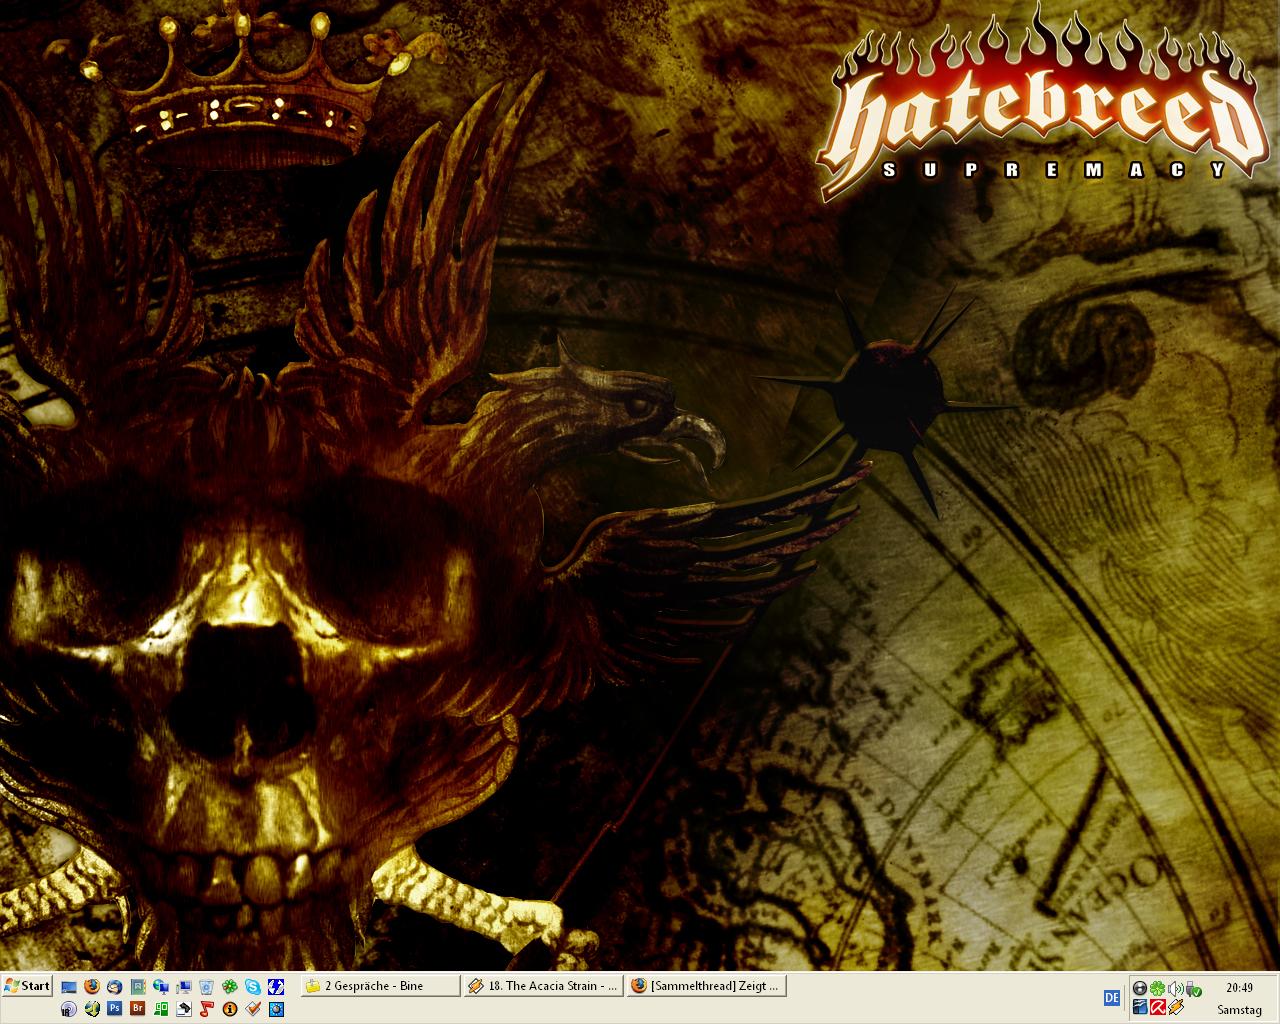Open the address book quick launch icon
Image resolution: width=1280 pixels, height=1024 pixels.
[138, 986]
